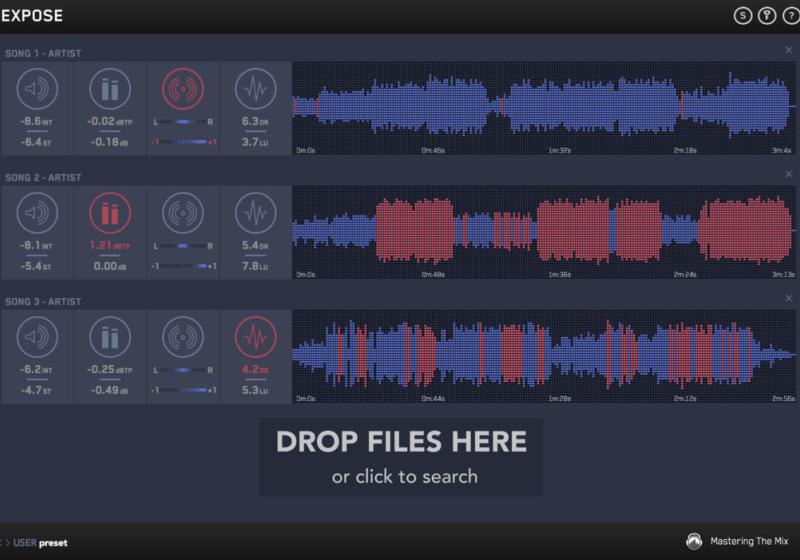Click Song 2 loudness speaker icon
The image size is (800, 560).
click(37, 213)
